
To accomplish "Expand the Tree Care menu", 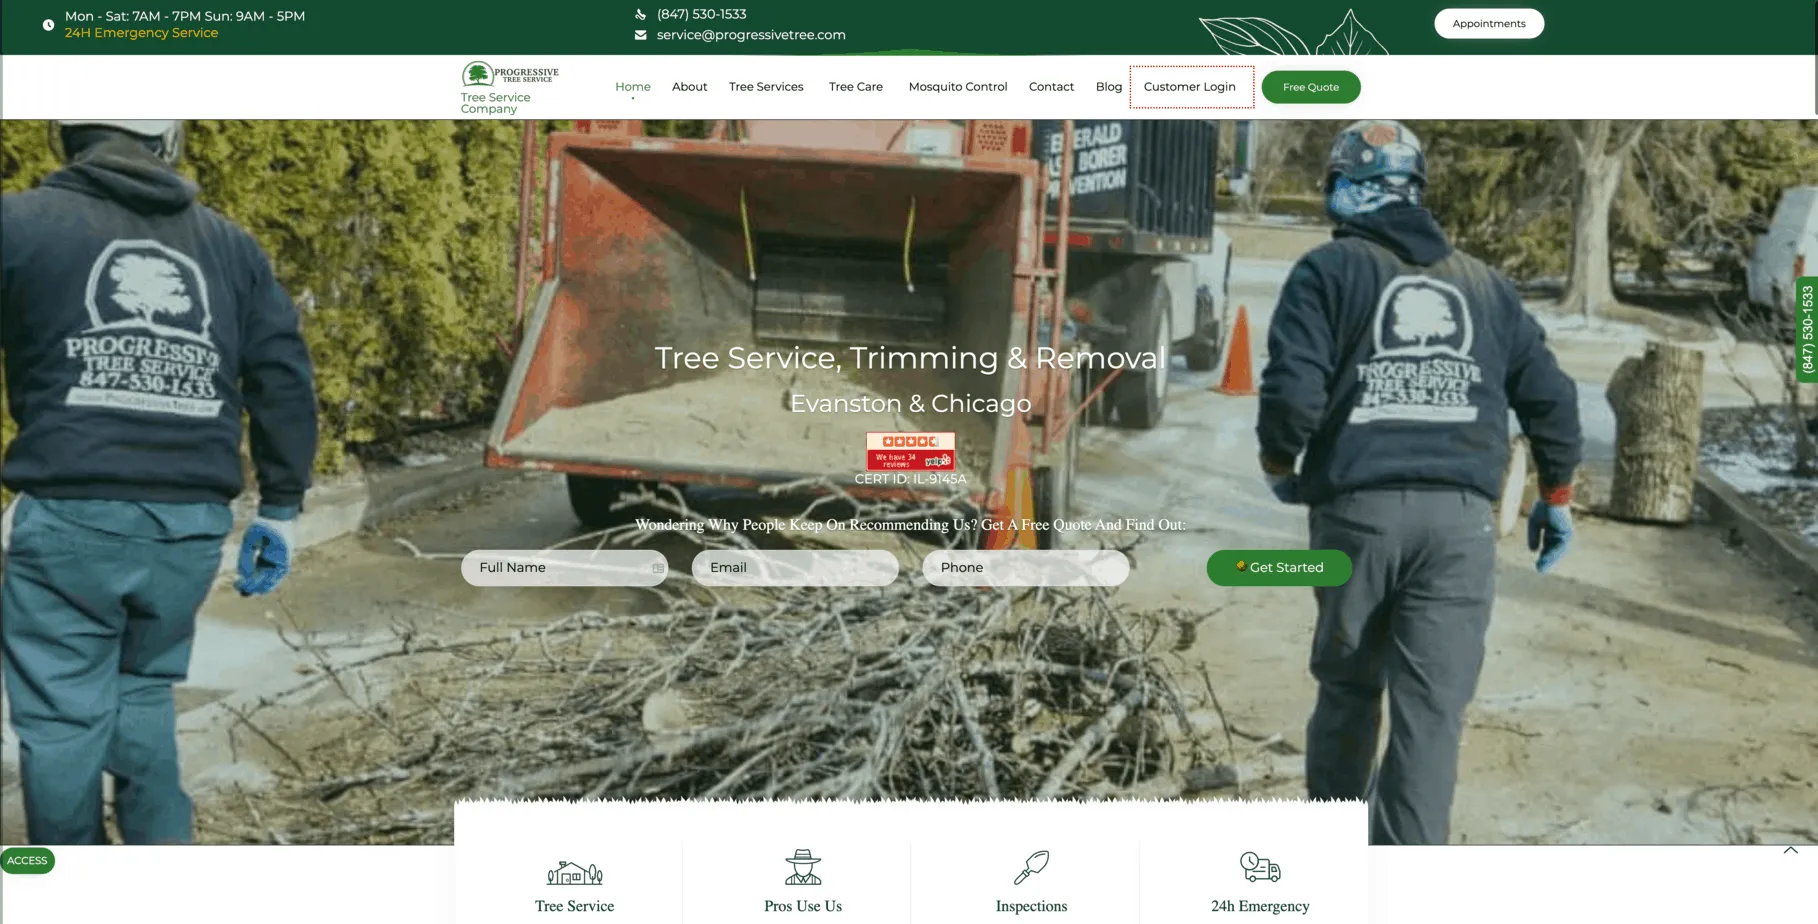I will pos(855,87).
